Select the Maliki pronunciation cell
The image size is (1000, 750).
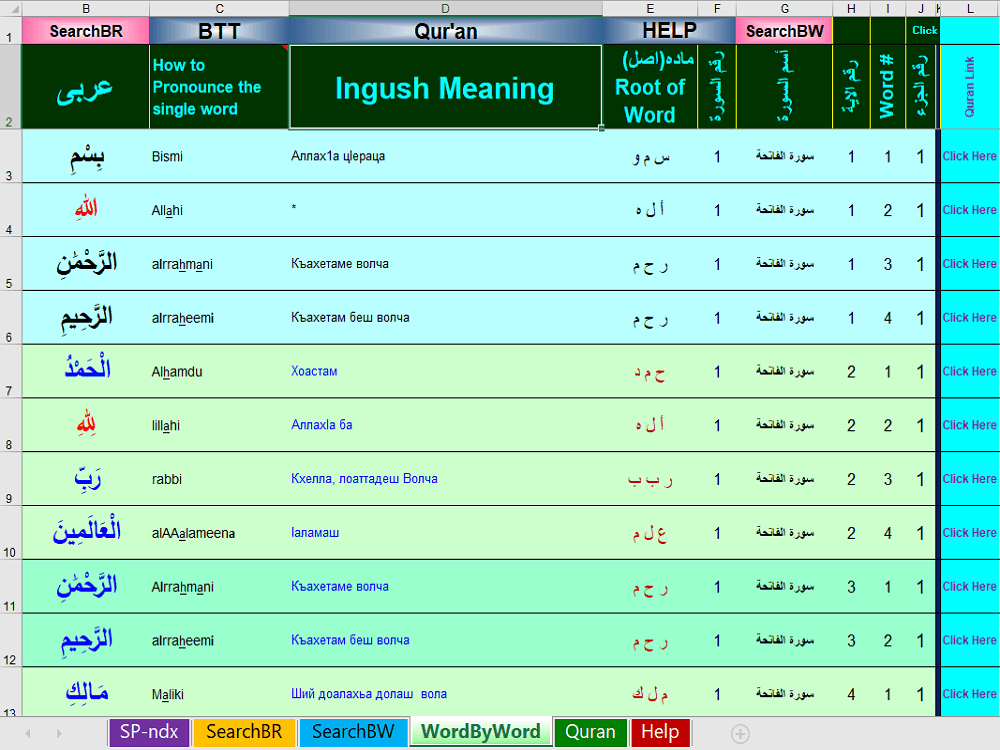(219, 691)
